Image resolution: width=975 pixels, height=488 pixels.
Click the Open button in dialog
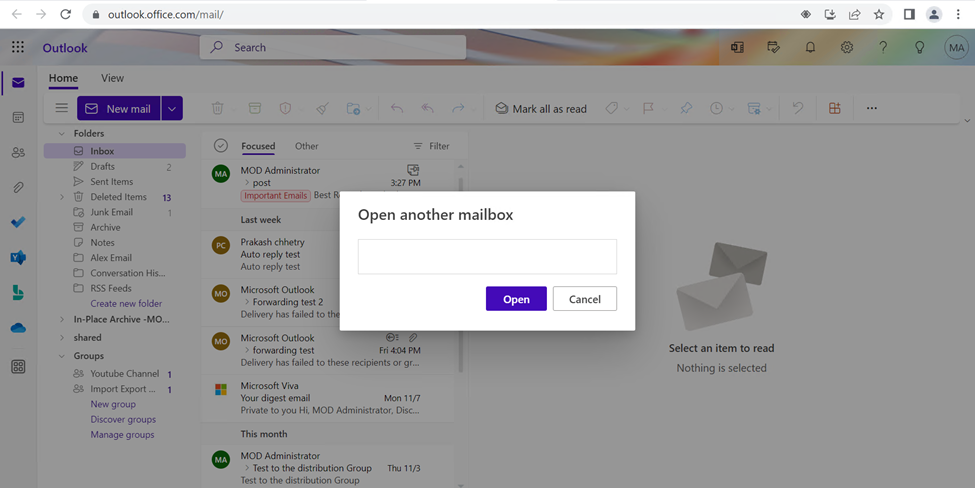click(x=516, y=299)
